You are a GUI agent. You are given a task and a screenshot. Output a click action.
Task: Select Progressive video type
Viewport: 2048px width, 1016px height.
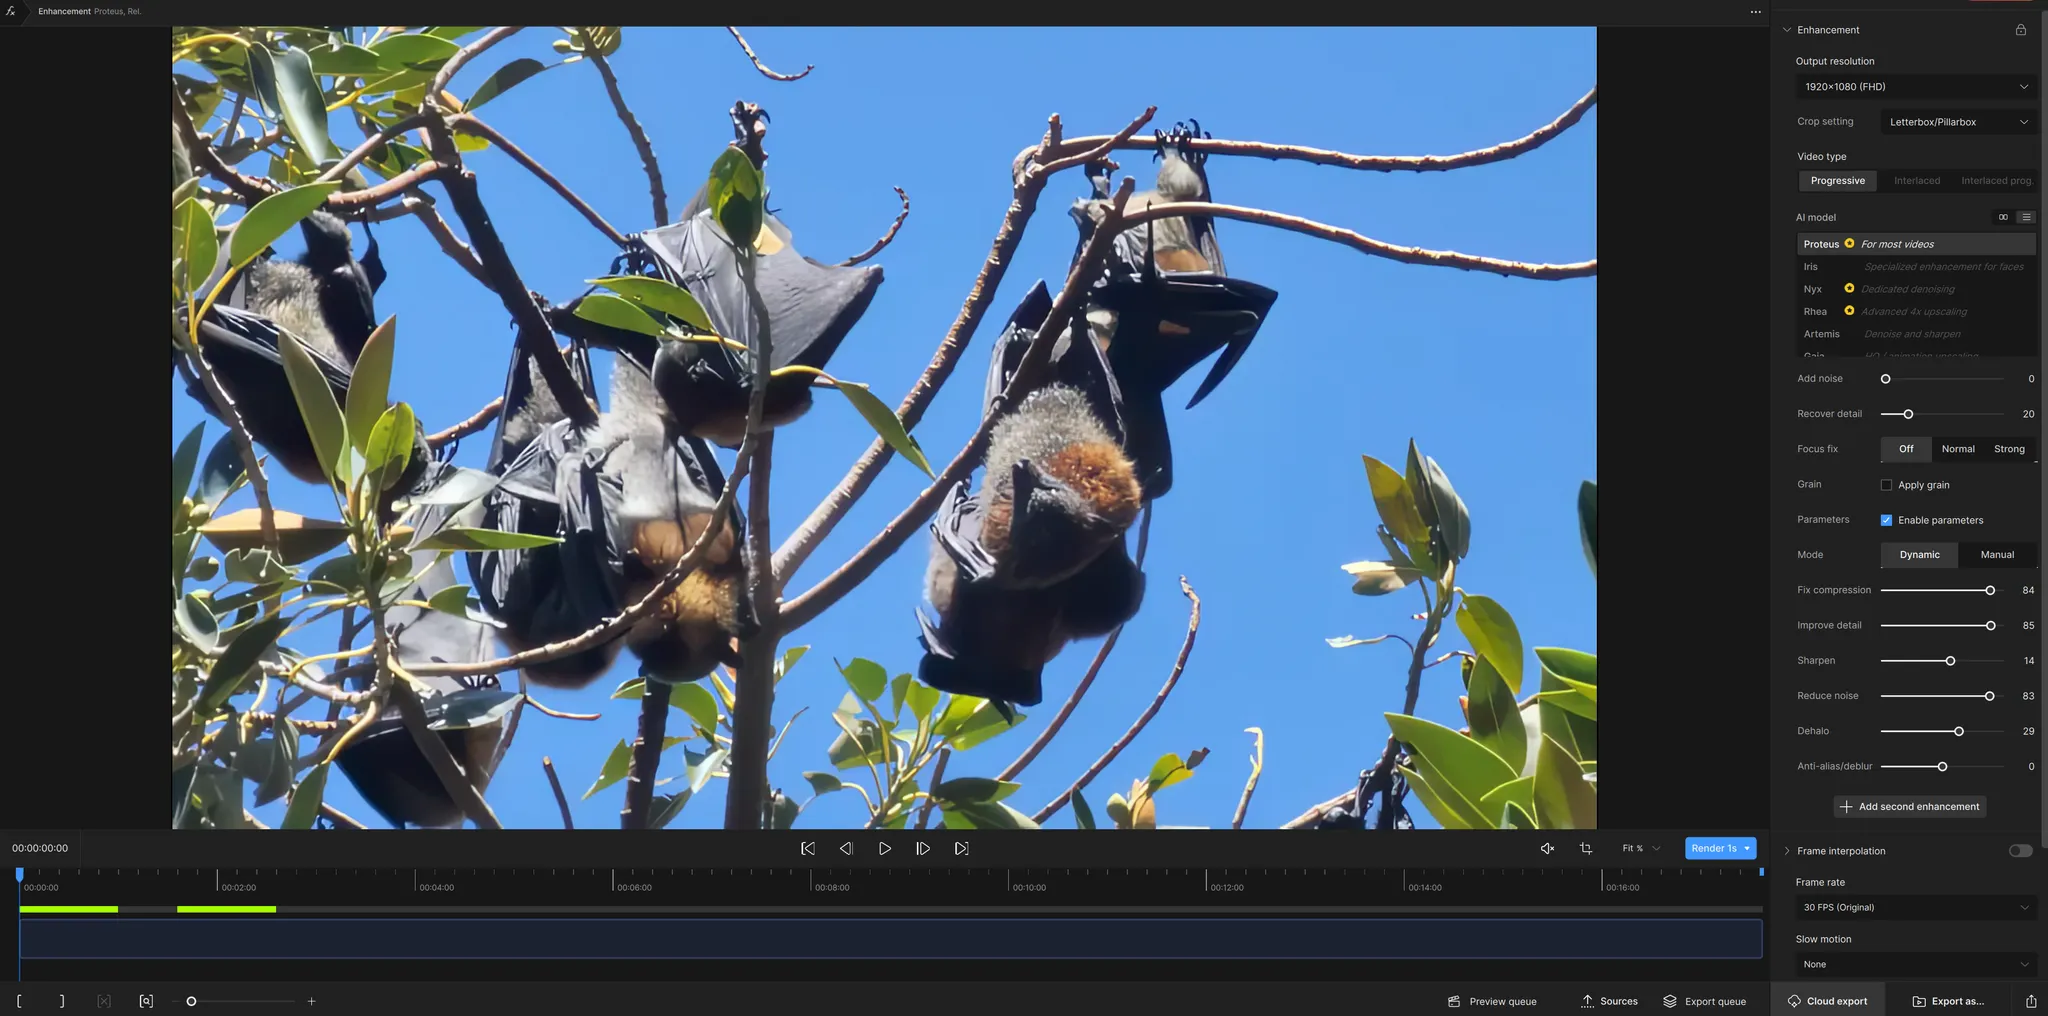pyautogui.click(x=1837, y=181)
